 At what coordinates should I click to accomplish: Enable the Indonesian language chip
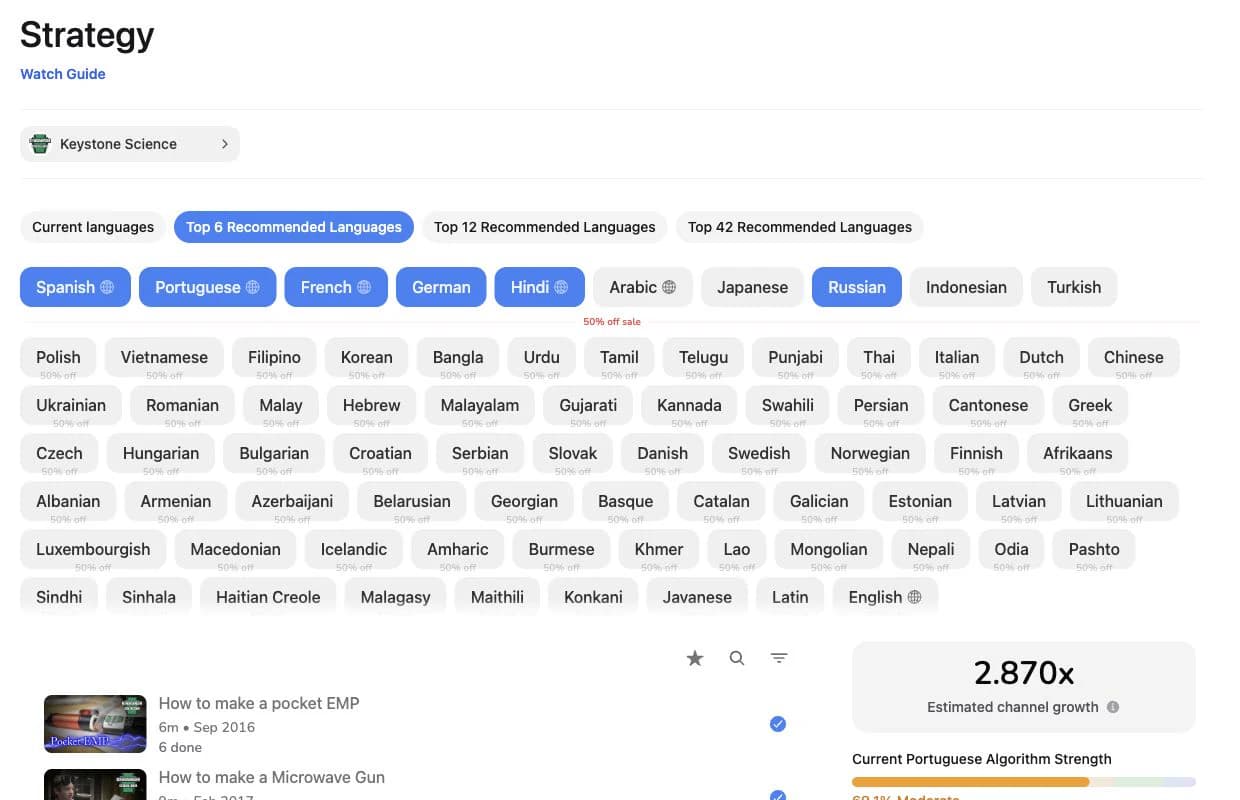click(x=966, y=287)
